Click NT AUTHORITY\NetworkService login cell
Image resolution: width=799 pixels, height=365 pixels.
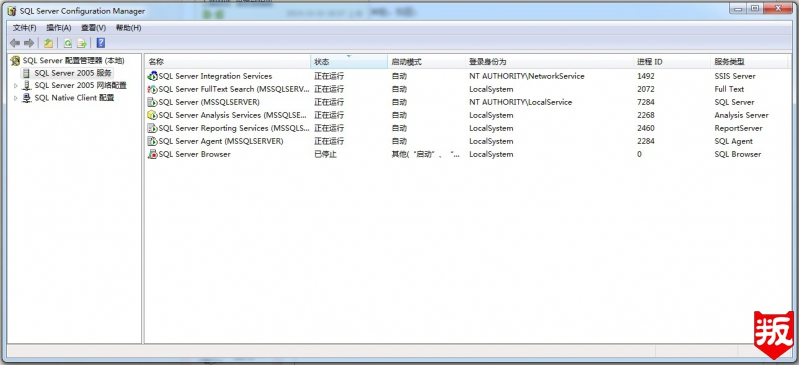coord(526,76)
